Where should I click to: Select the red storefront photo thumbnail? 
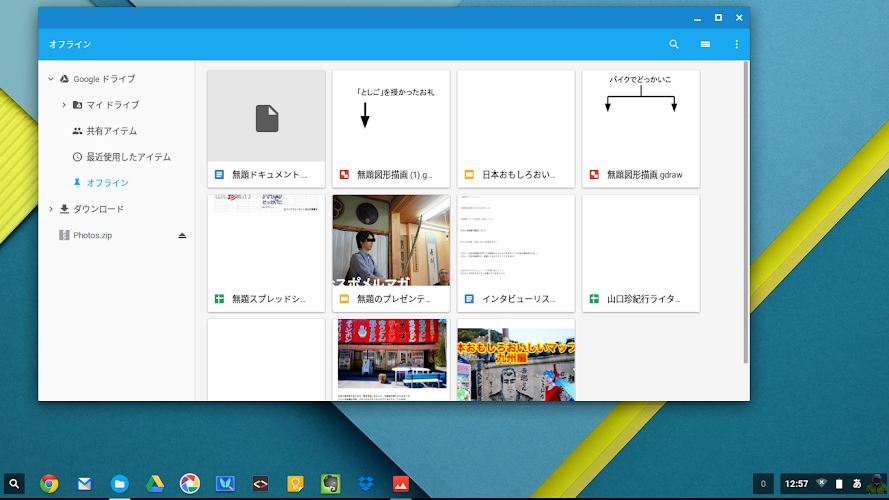click(x=391, y=359)
